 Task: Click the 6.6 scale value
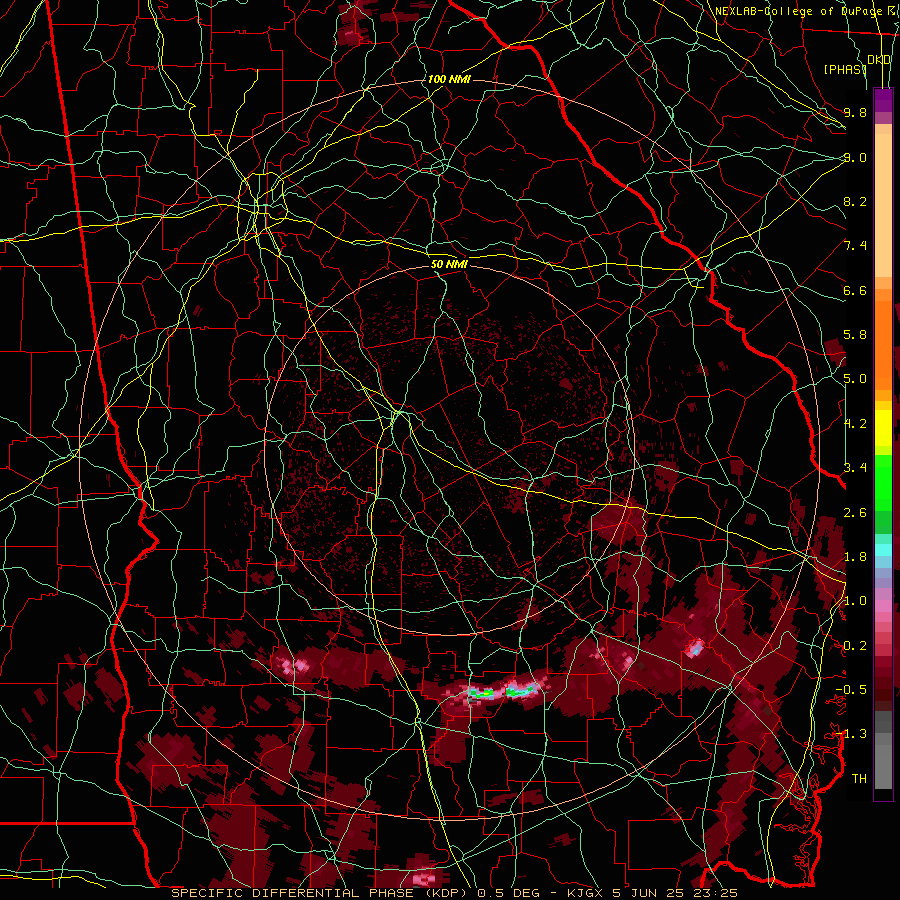[855, 290]
